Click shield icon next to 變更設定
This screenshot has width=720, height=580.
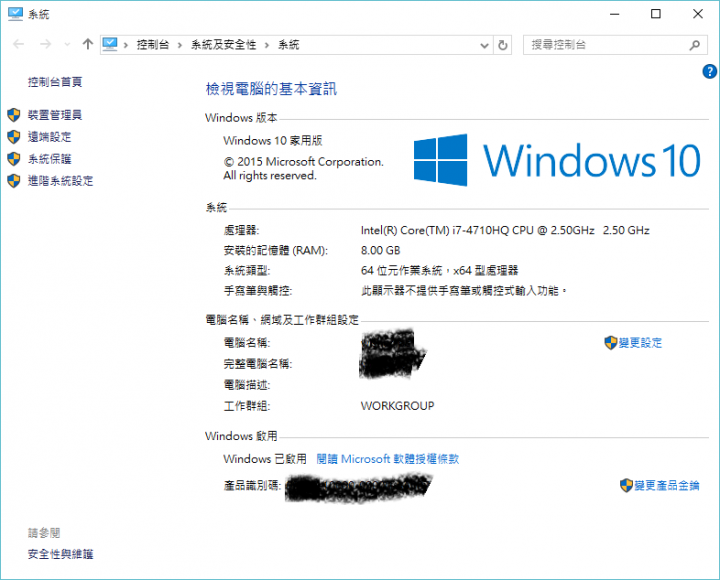pyautogui.click(x=611, y=343)
